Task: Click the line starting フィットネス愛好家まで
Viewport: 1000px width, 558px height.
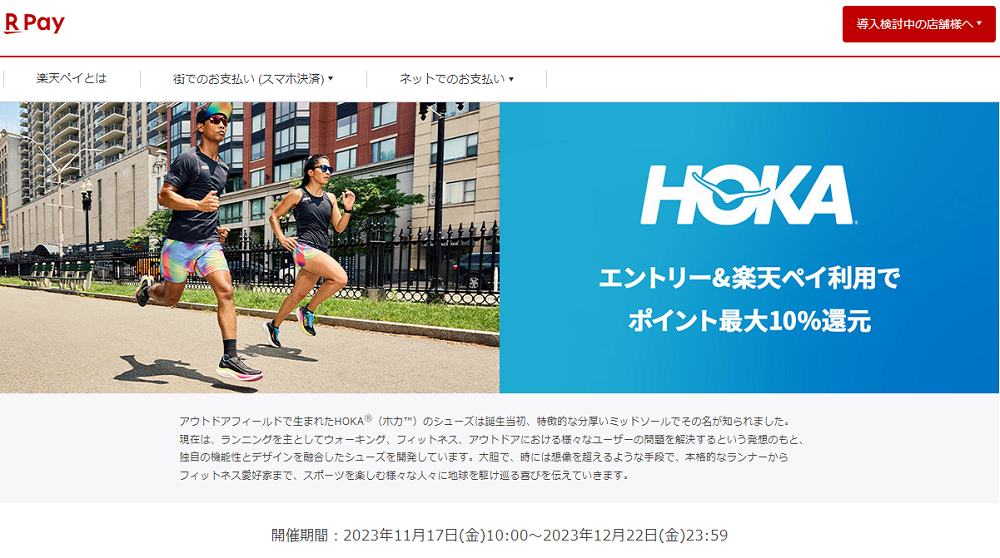Action: [404, 475]
